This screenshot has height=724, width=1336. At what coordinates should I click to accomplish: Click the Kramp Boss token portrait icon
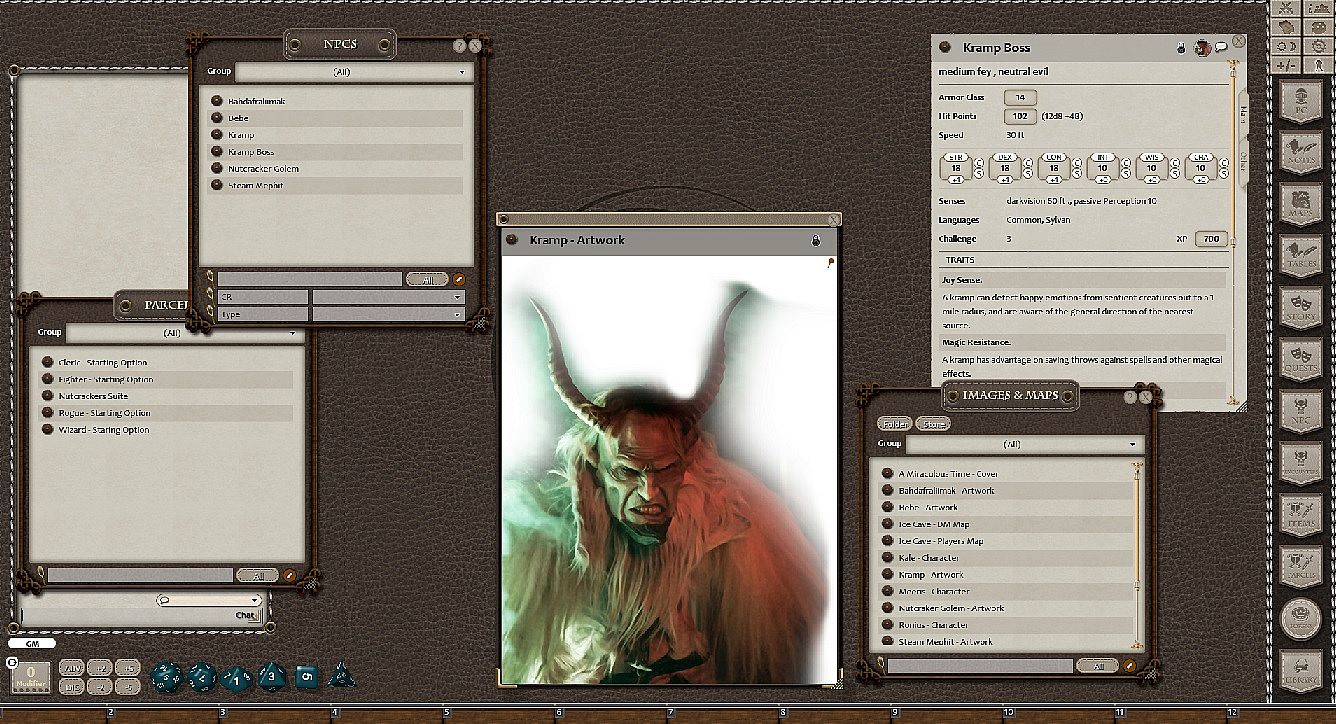1201,48
